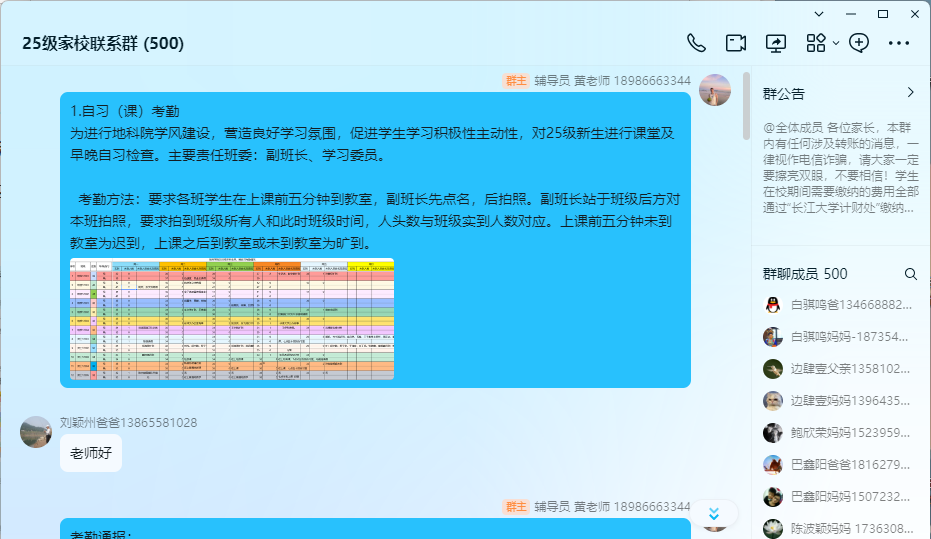This screenshot has height=539, width=931.
Task: Open the three-dot more options menu
Action: pyautogui.click(x=899, y=43)
